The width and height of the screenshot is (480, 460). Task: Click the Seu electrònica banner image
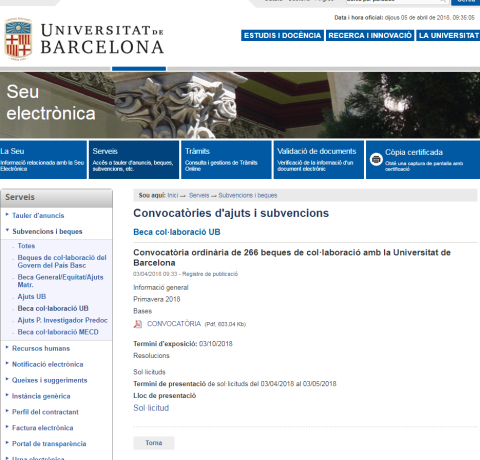pos(240,105)
